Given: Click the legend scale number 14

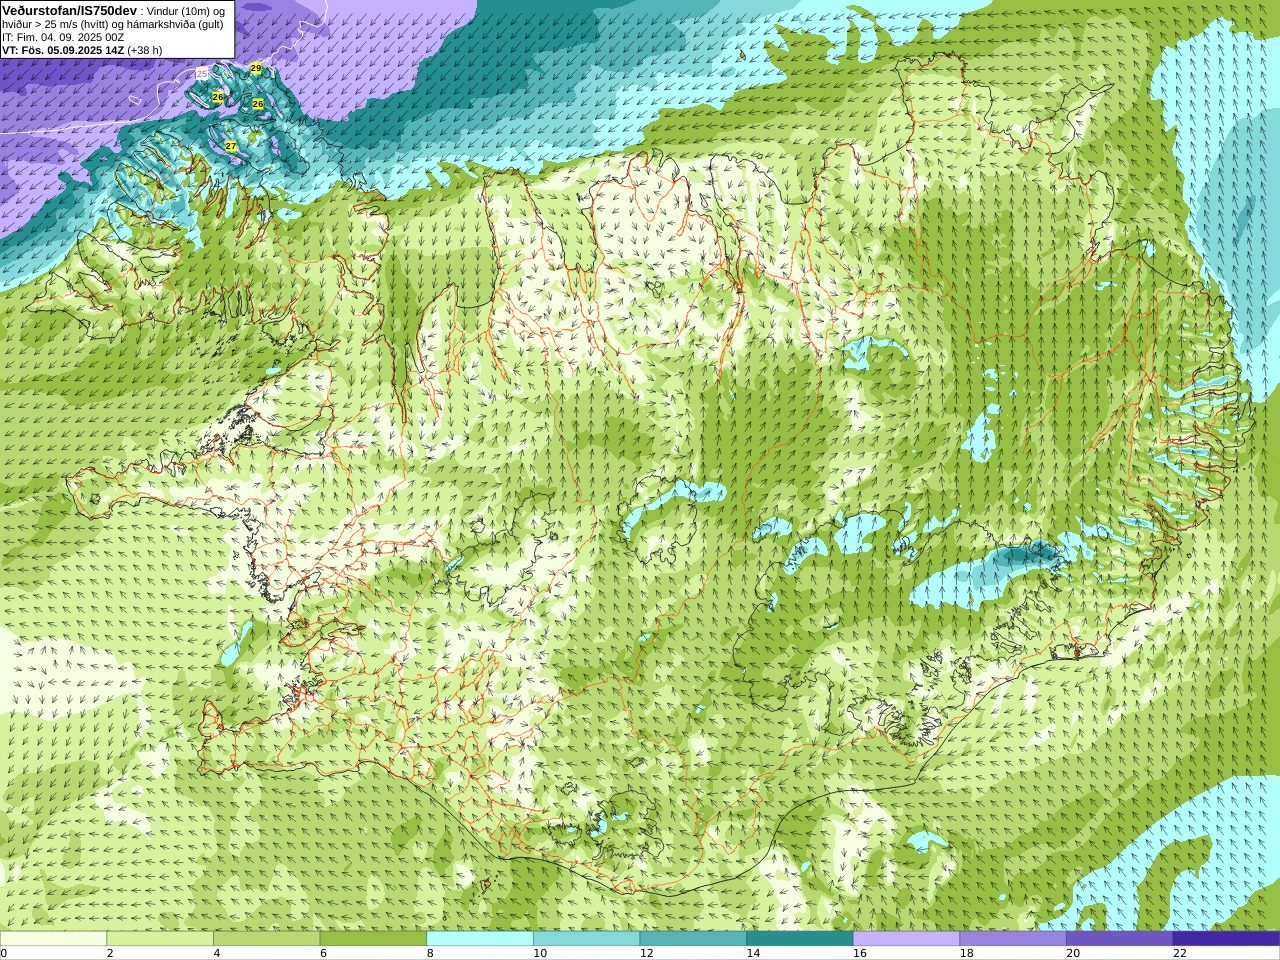Looking at the screenshot, I should coord(753,953).
